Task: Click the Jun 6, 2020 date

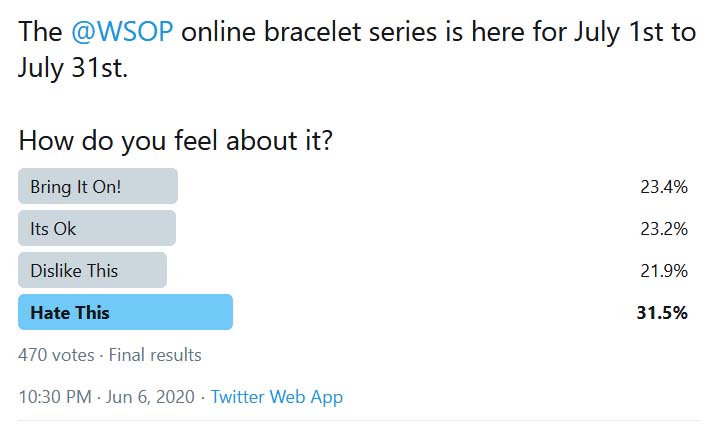Action: click(x=150, y=397)
